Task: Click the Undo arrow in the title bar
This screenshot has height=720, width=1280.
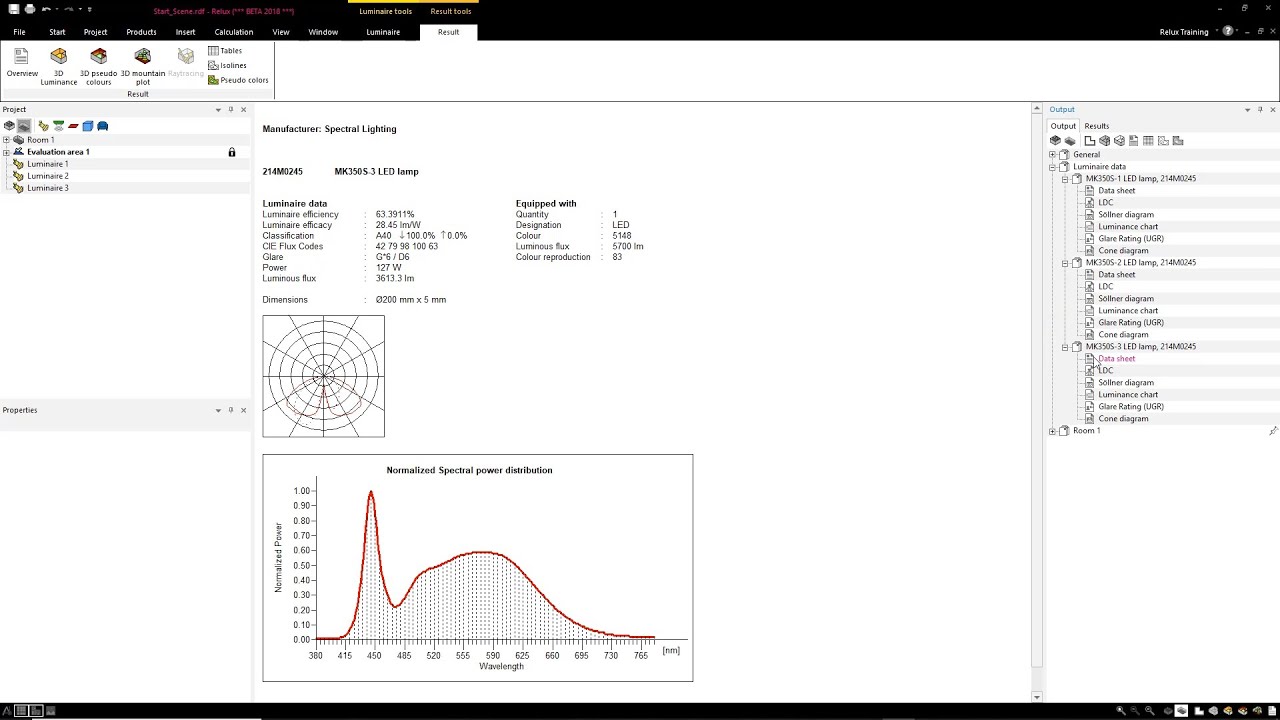Action: 46,9
